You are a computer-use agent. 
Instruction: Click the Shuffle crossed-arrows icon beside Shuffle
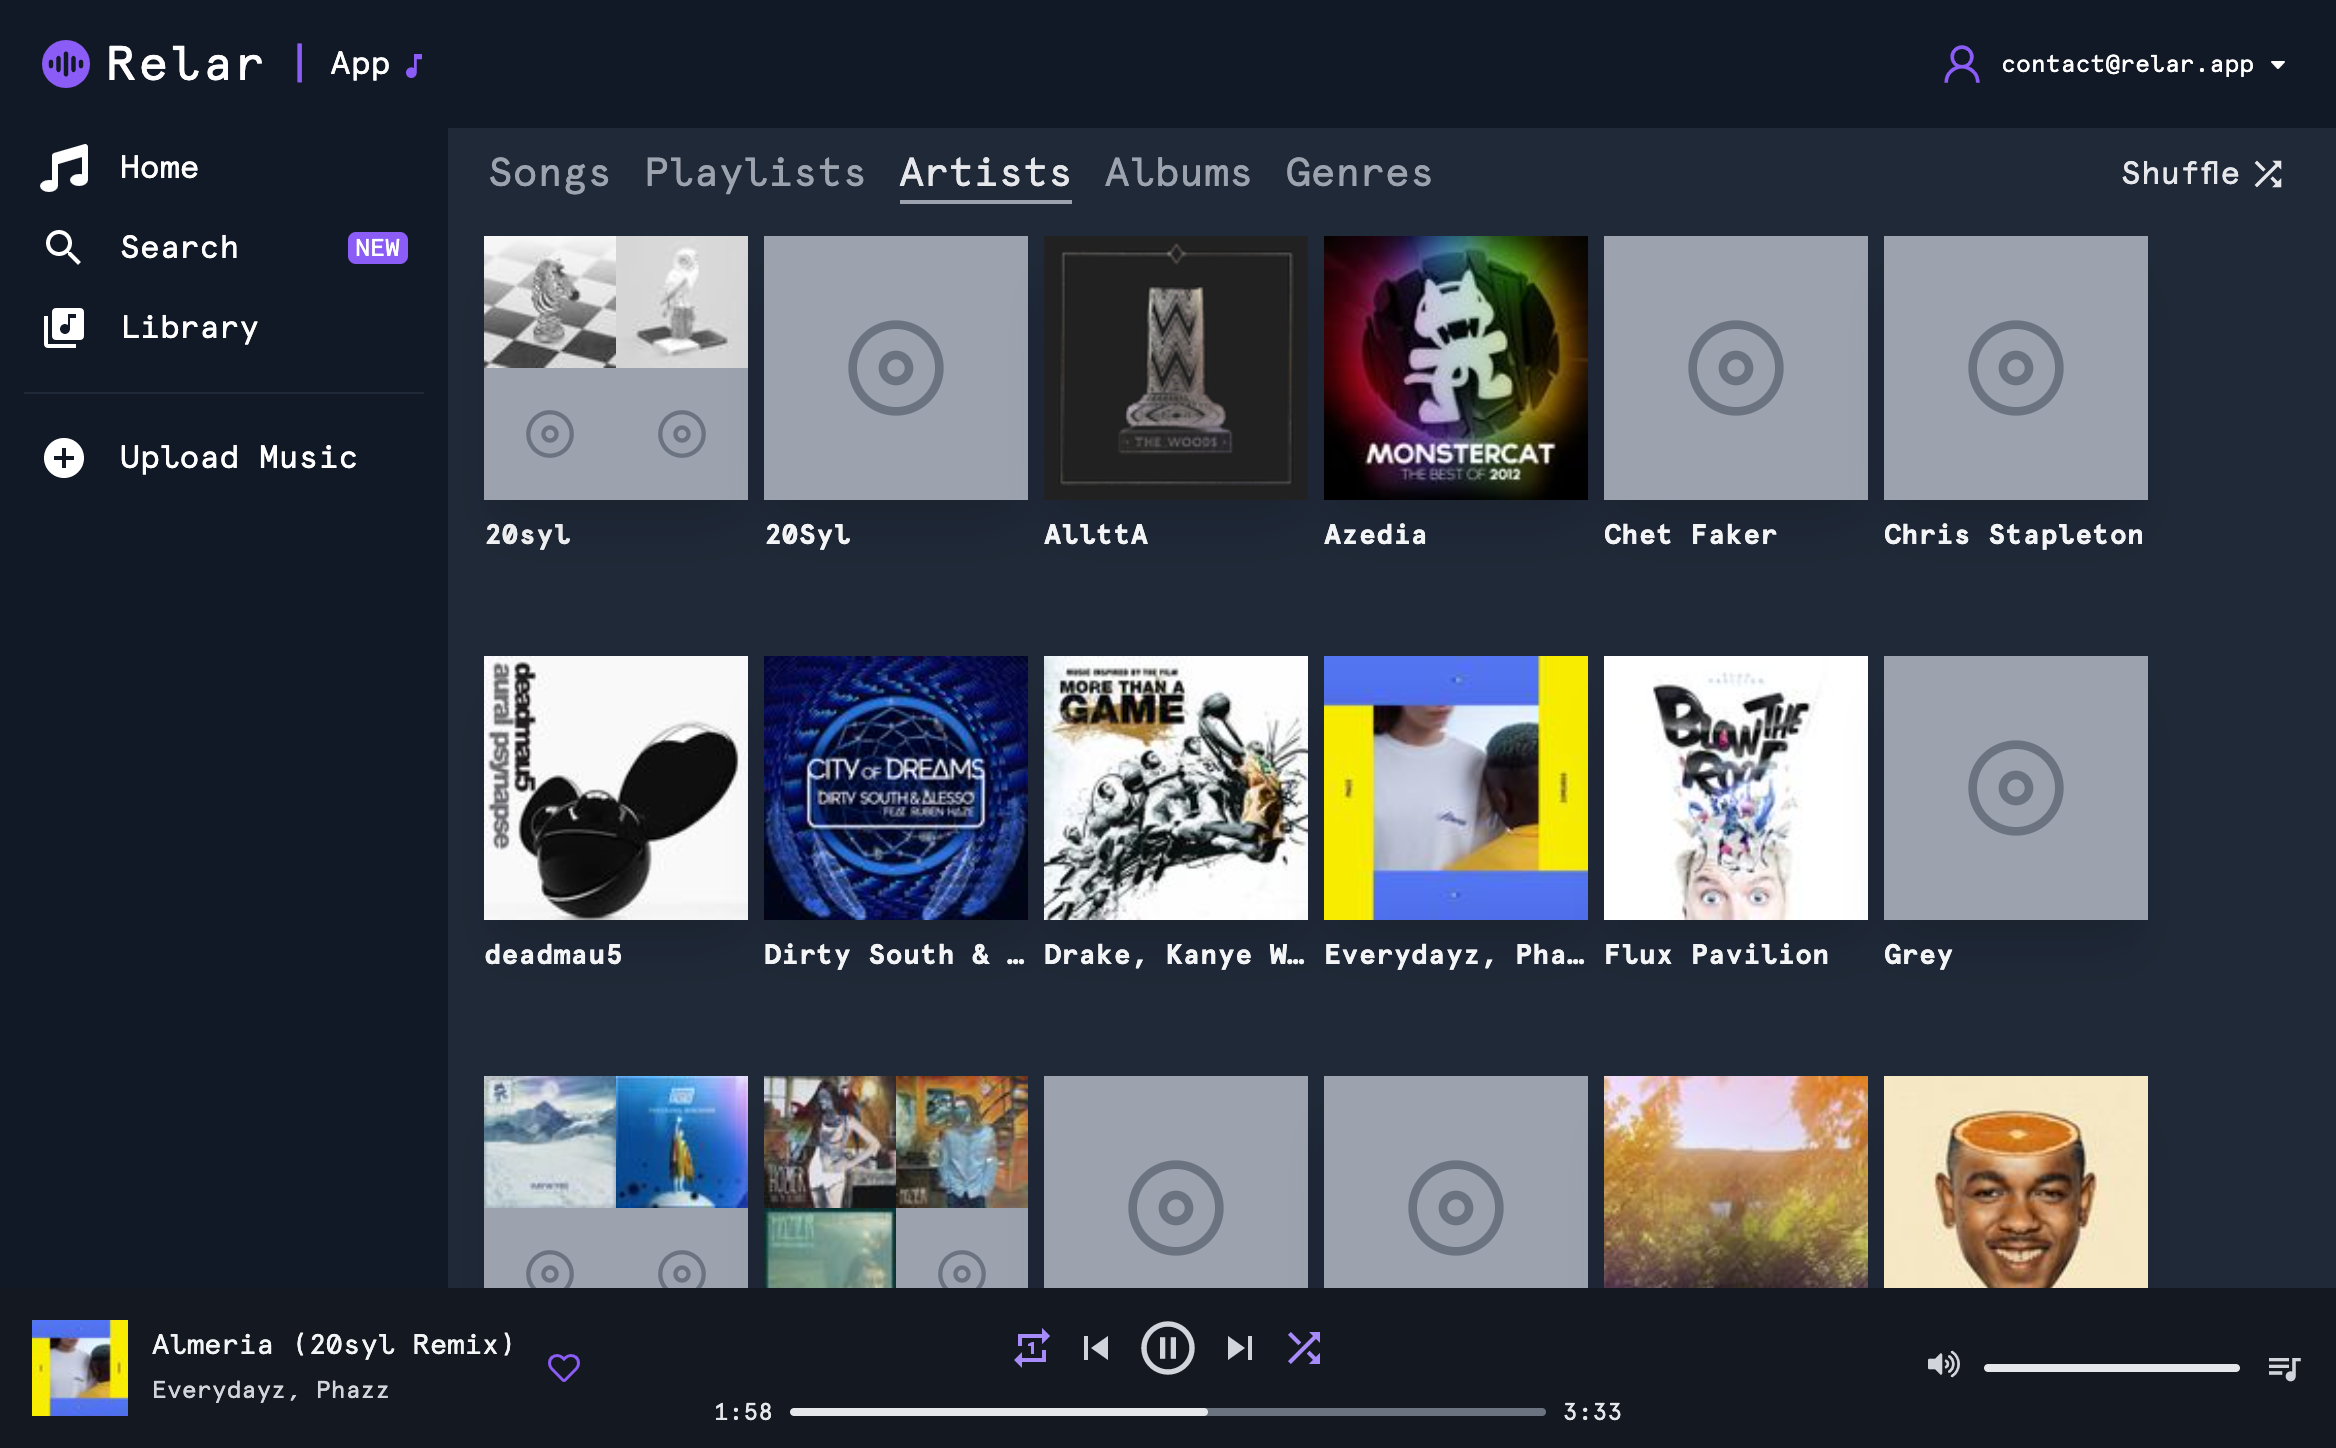[2269, 174]
